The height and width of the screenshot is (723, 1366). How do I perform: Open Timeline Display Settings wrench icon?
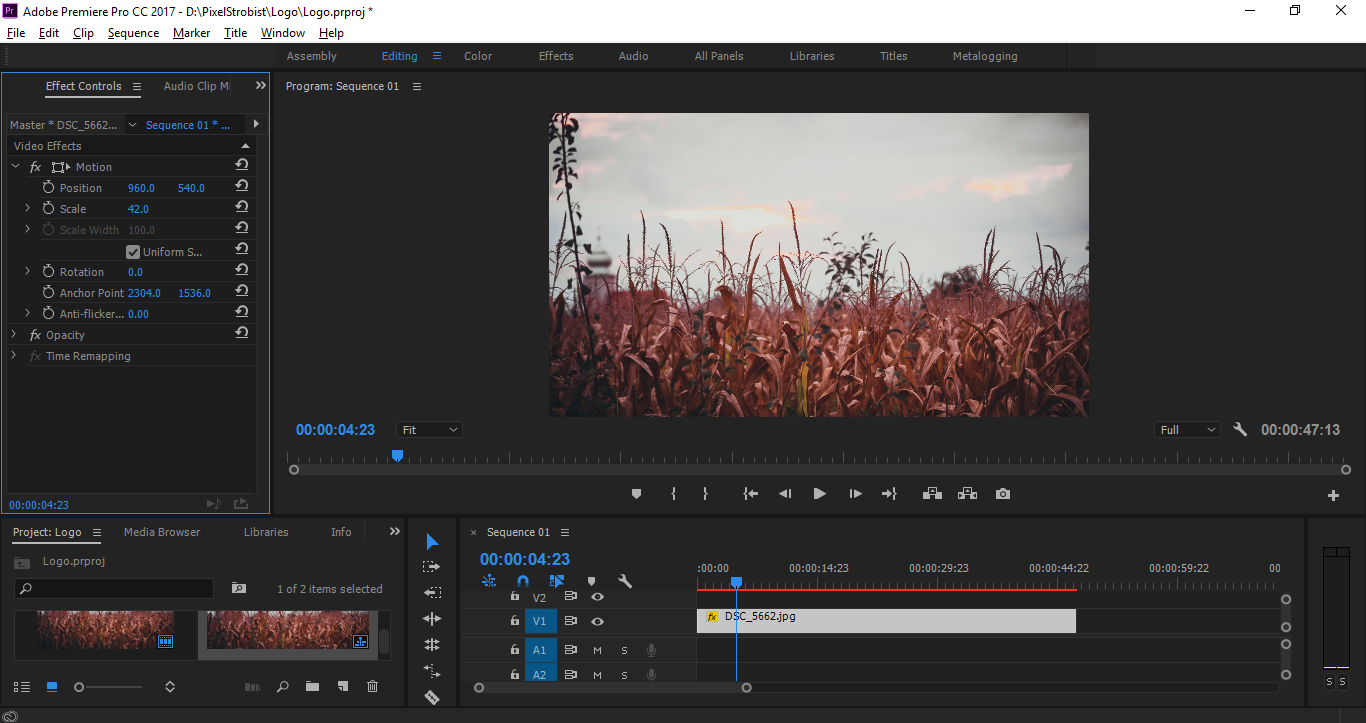click(625, 581)
